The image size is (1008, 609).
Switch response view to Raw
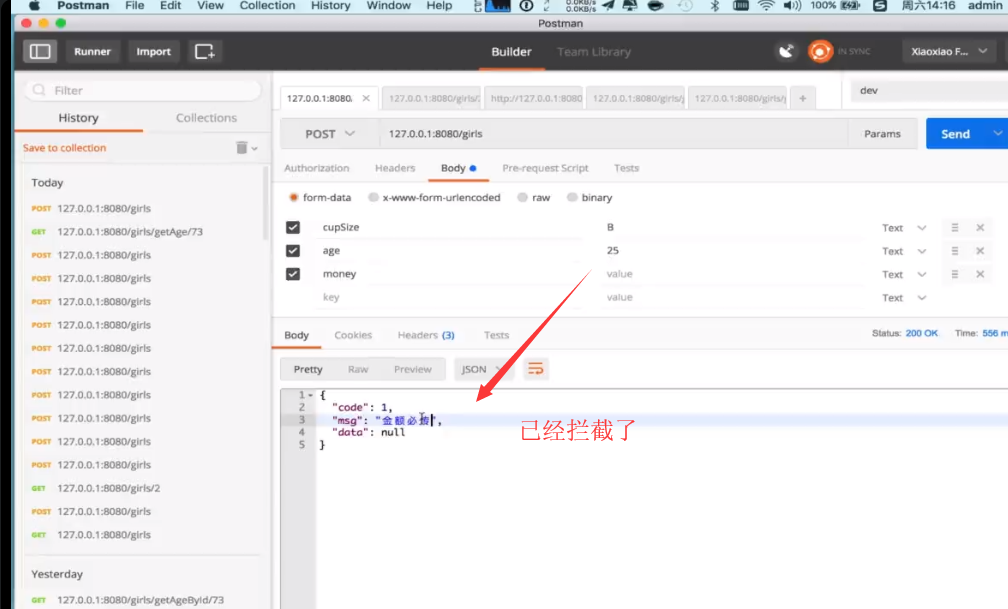point(357,369)
